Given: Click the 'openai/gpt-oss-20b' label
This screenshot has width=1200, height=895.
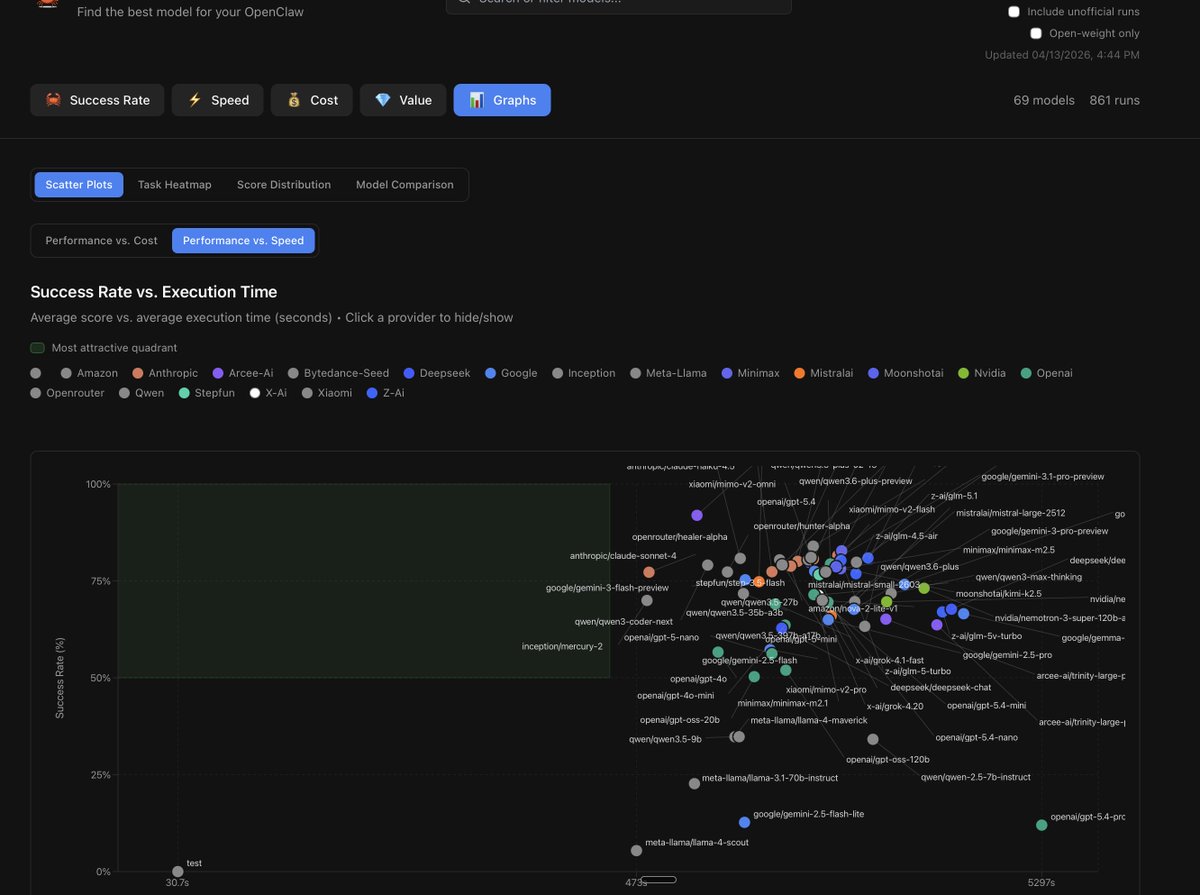Looking at the screenshot, I should [680, 720].
